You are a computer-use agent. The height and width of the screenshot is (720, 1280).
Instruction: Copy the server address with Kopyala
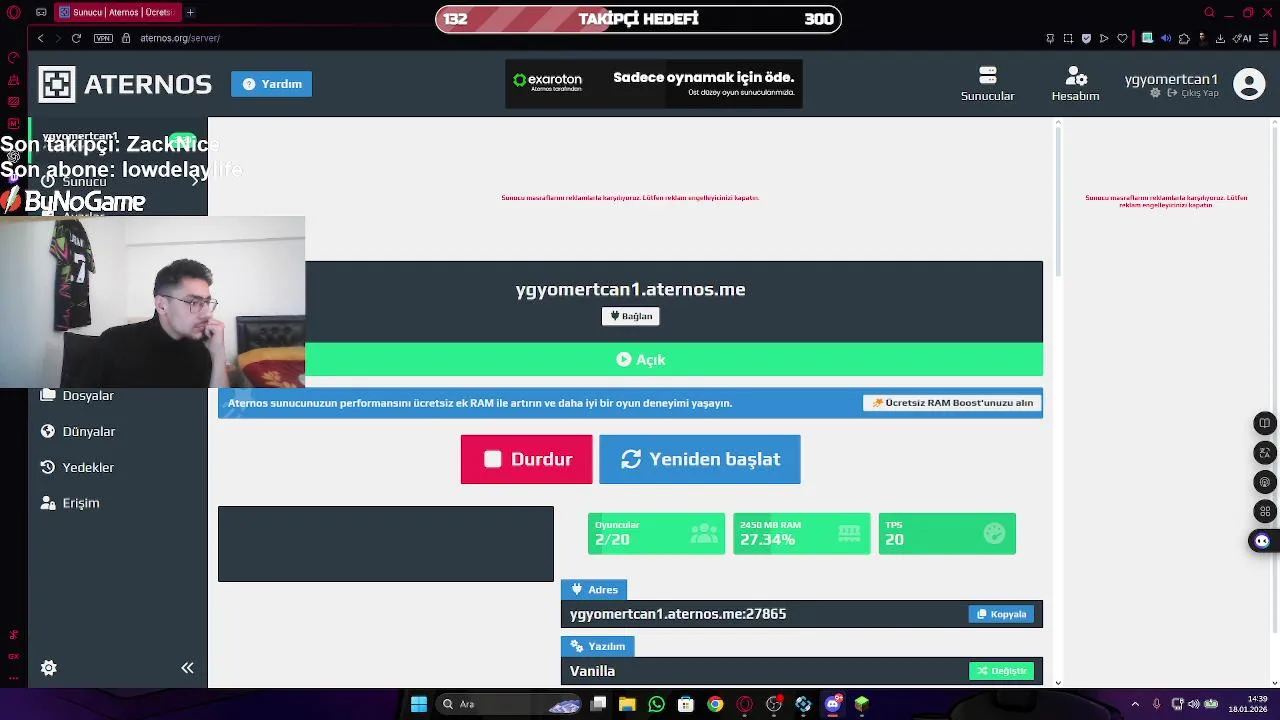click(1001, 614)
